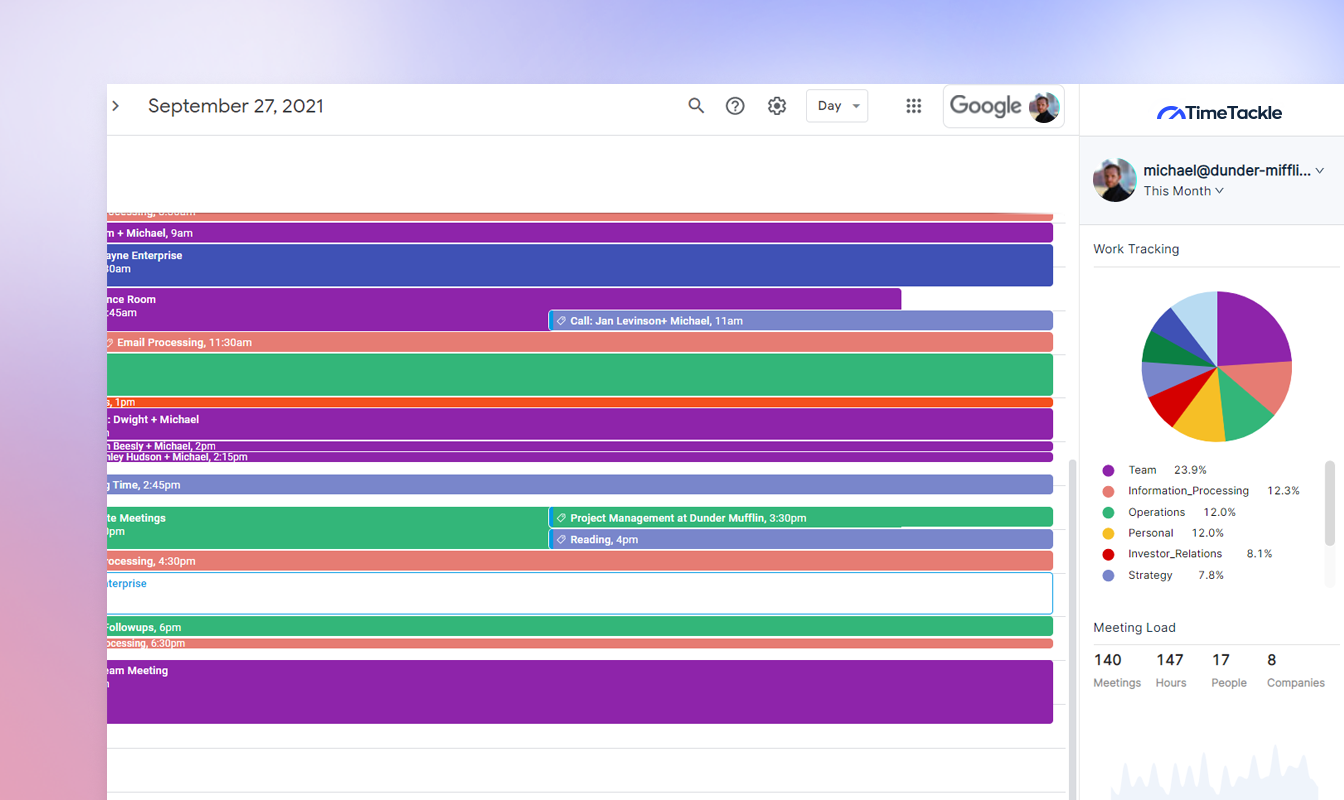Click the Investor_Relations legend red dot

(1108, 554)
